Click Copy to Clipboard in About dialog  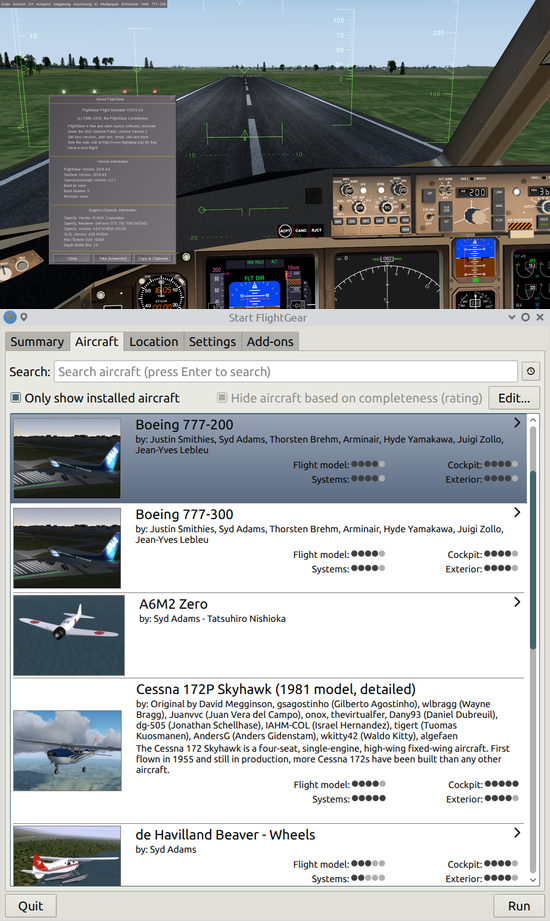[x=153, y=258]
